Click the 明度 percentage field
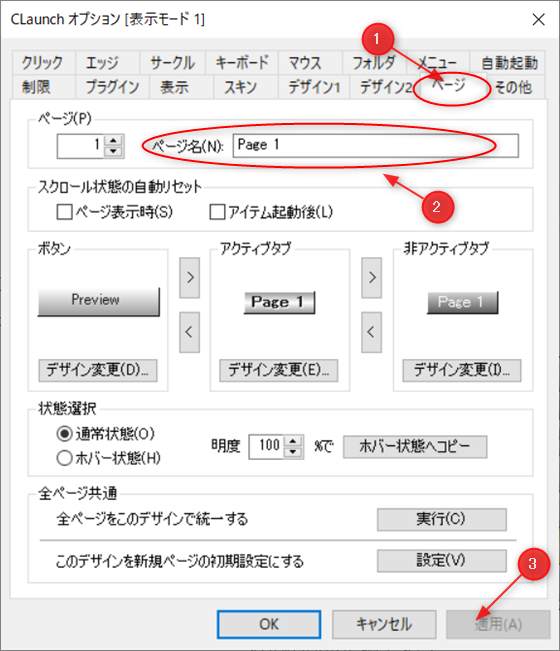Image resolution: width=560 pixels, height=651 pixels. coord(267,447)
